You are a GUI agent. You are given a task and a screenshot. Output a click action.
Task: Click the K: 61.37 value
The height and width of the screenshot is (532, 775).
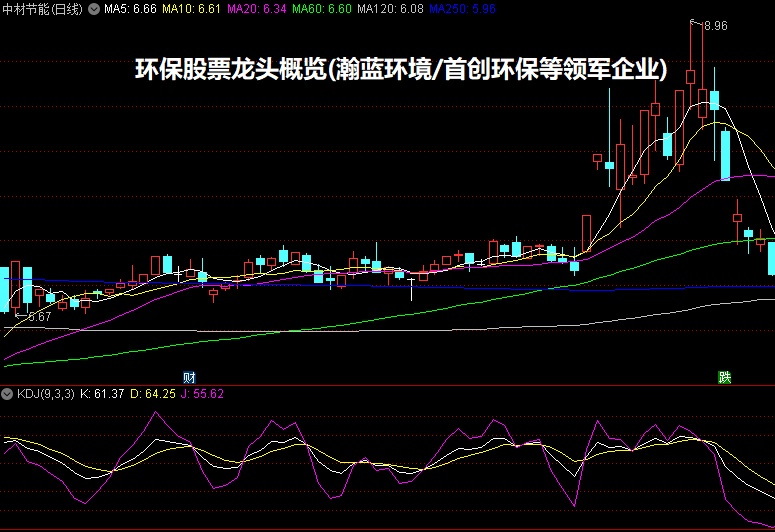(102, 394)
